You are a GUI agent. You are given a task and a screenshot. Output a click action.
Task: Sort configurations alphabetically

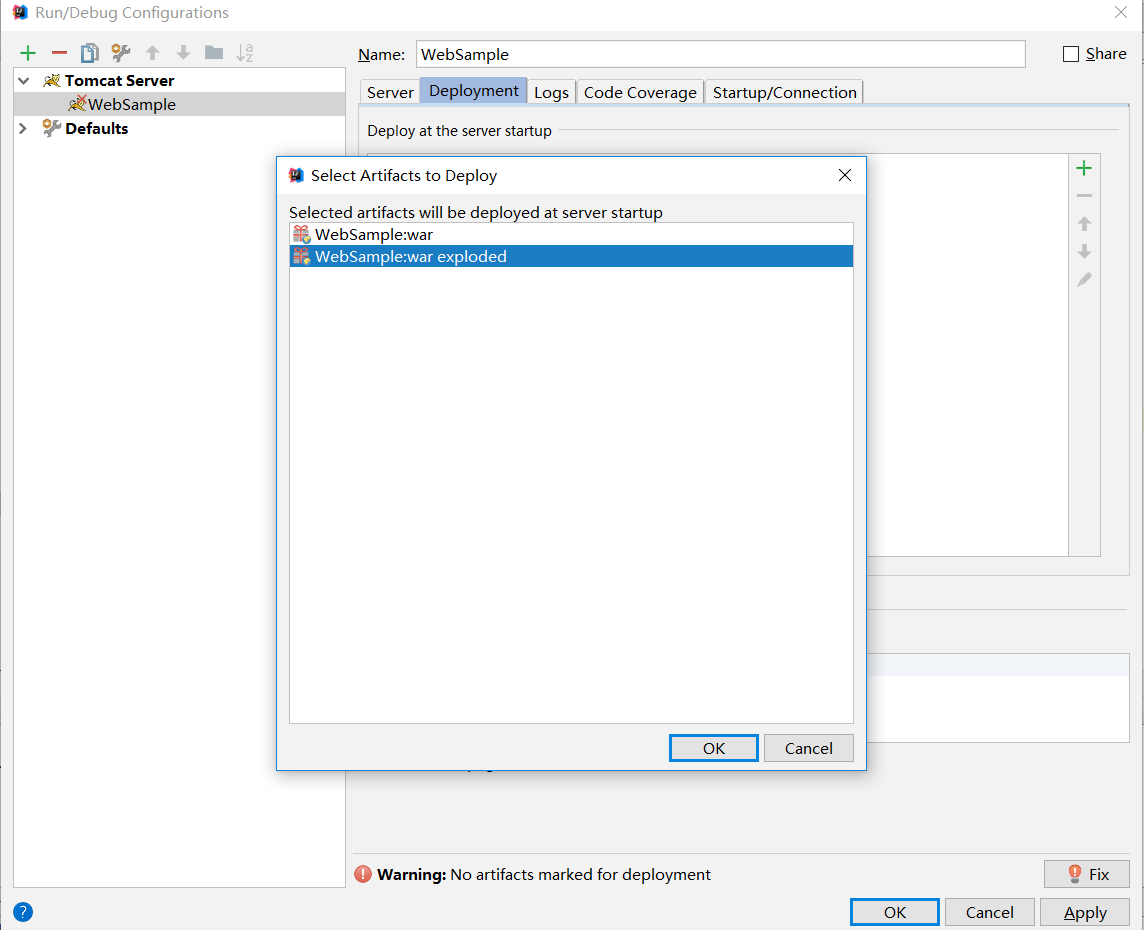[x=244, y=53]
